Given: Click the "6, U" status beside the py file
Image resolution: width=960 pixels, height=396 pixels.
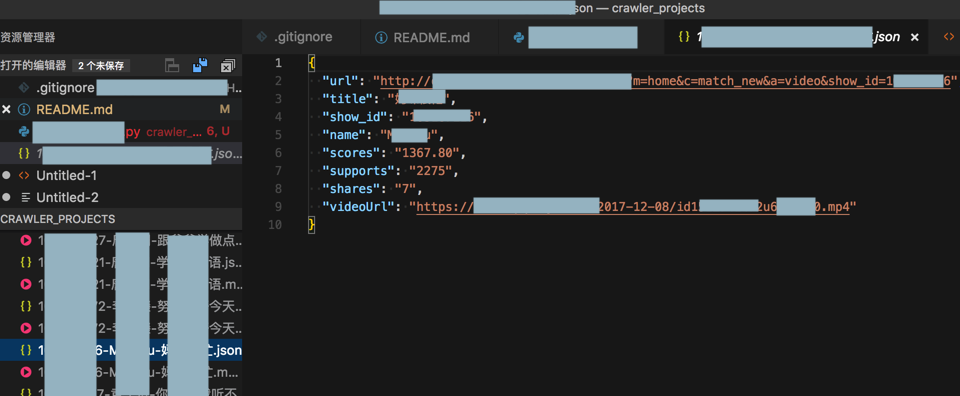Looking at the screenshot, I should pyautogui.click(x=218, y=132).
